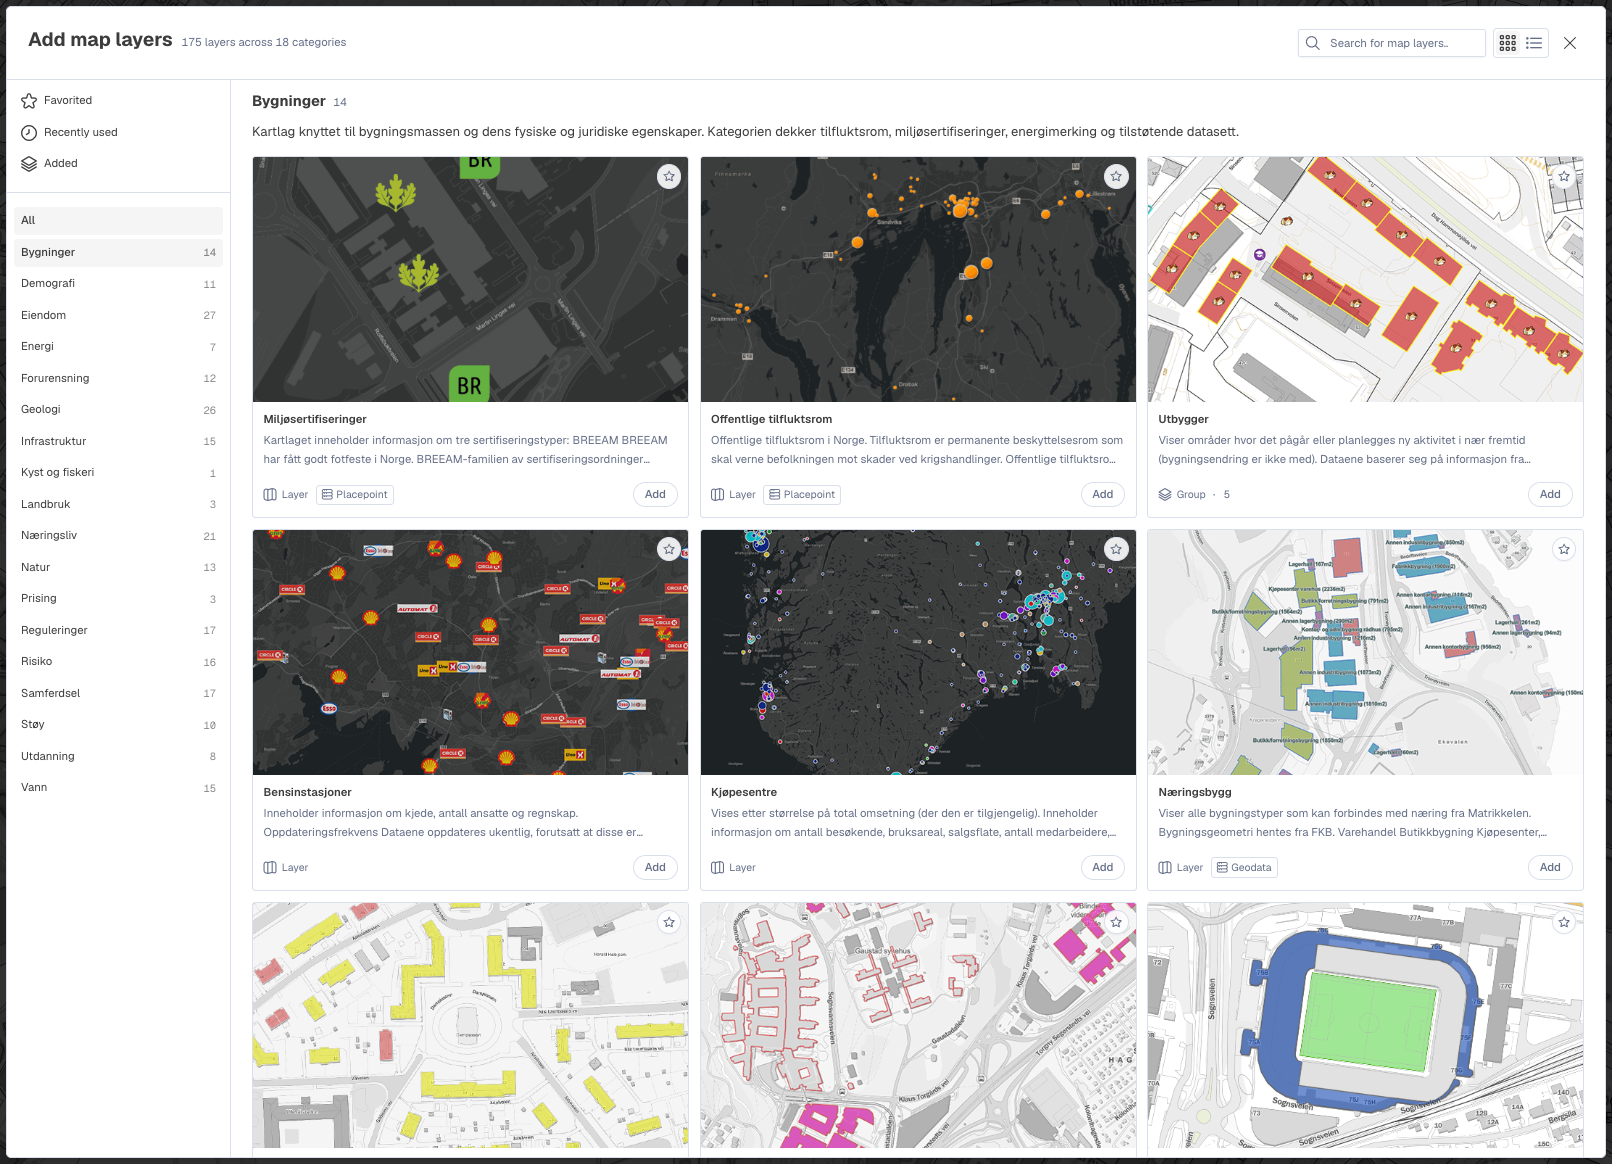Select the Bygninger category
This screenshot has width=1612, height=1164.
tap(118, 252)
